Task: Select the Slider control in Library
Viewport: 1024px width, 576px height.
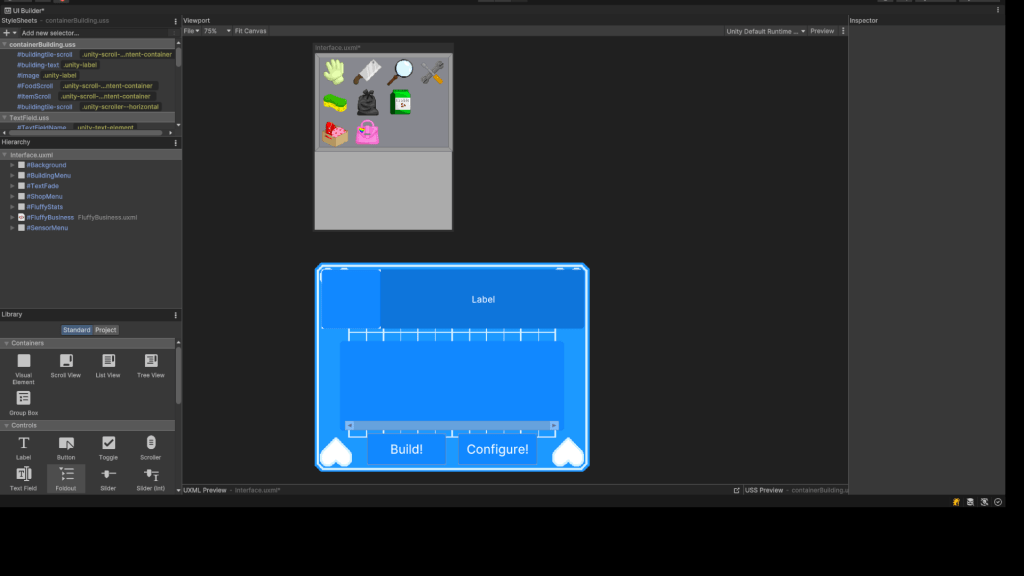Action: click(x=108, y=475)
